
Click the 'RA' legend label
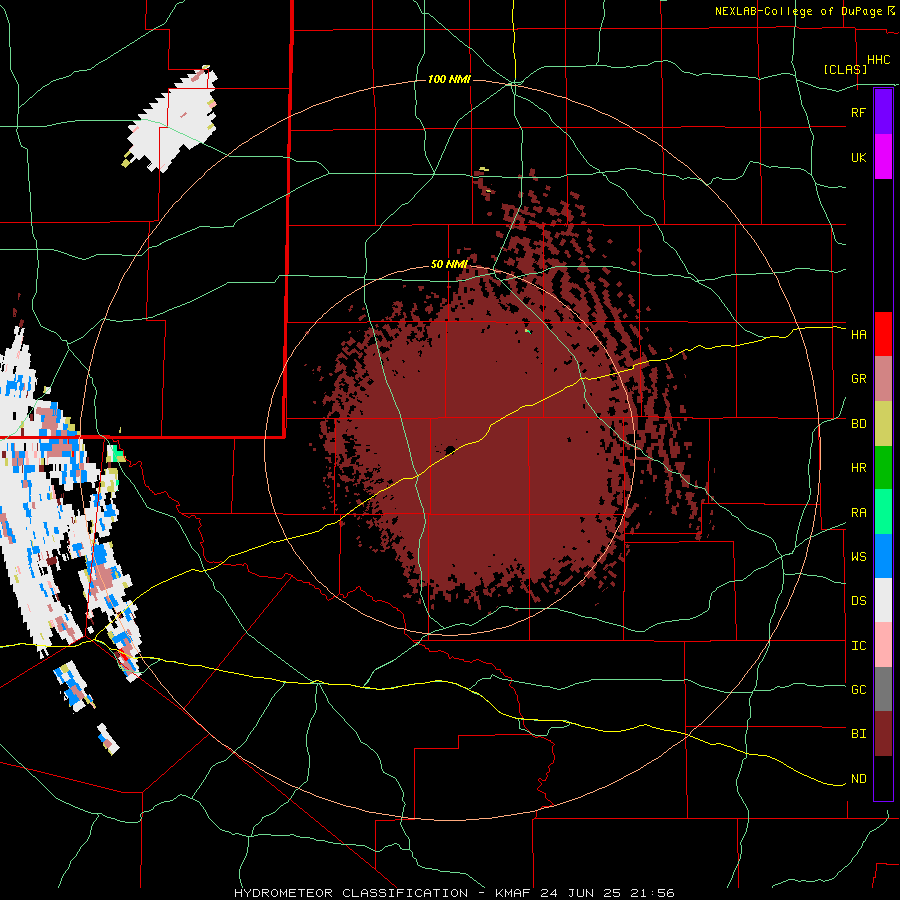coord(858,513)
